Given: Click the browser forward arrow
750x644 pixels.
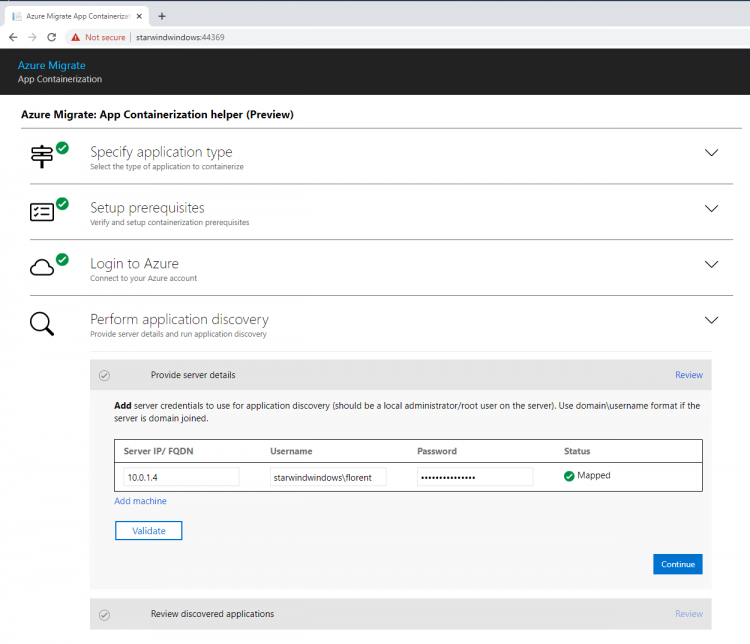Looking at the screenshot, I should tap(32, 37).
